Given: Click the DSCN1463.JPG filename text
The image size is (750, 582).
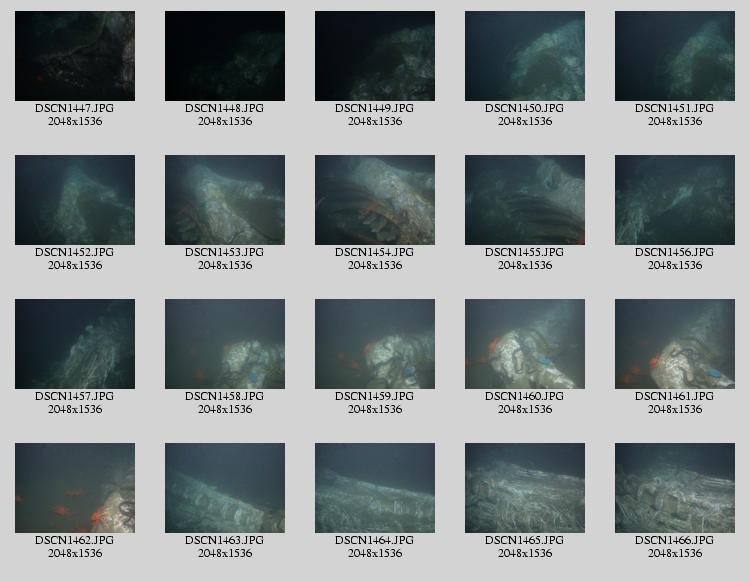Looking at the screenshot, I should (x=225, y=540).
